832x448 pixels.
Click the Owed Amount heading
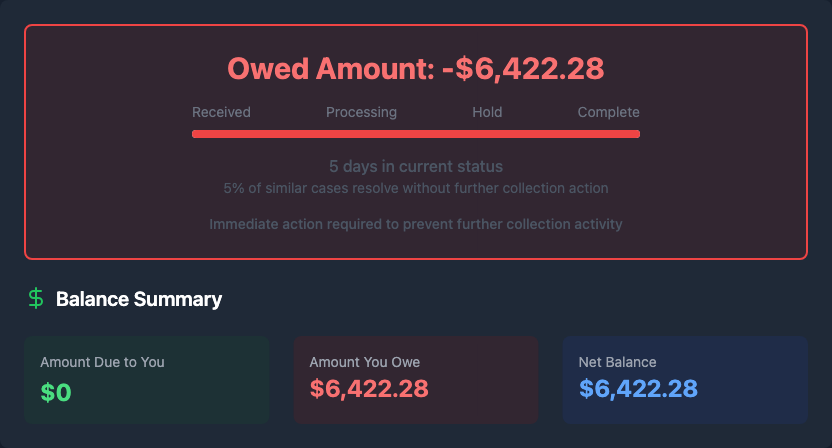416,68
